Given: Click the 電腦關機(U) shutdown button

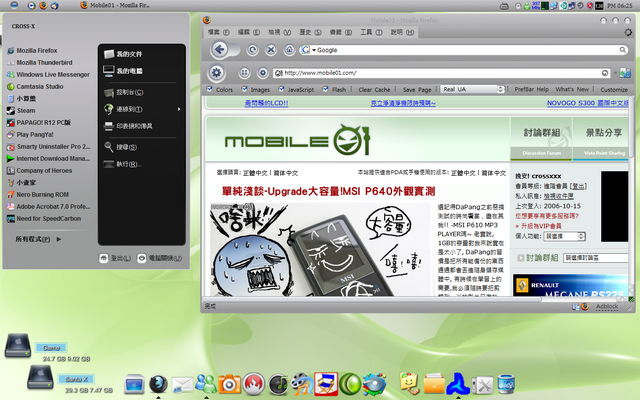Looking at the screenshot, I should (160, 258).
